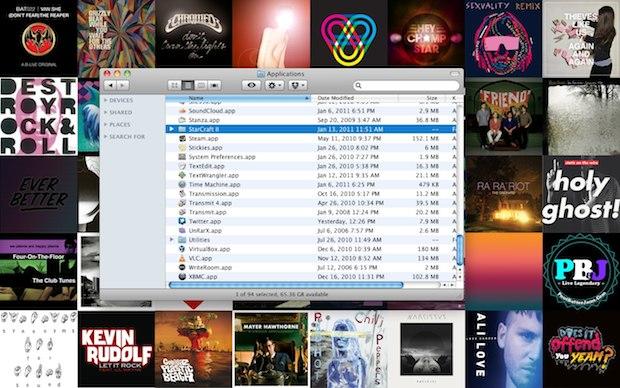
Task: Click the scroll down arrow button
Action: (x=459, y=276)
